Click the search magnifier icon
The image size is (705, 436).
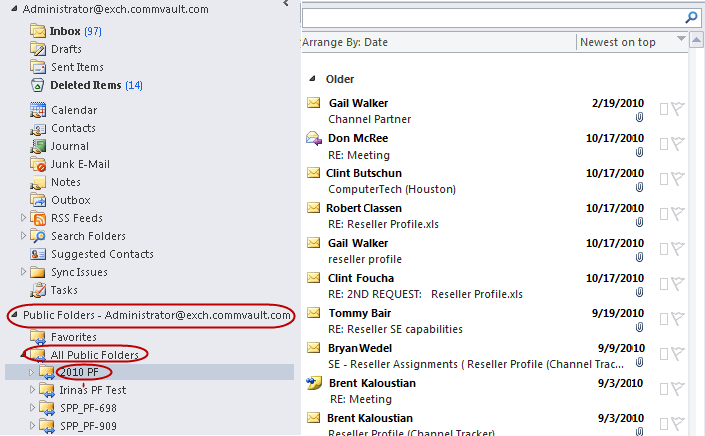[x=690, y=17]
